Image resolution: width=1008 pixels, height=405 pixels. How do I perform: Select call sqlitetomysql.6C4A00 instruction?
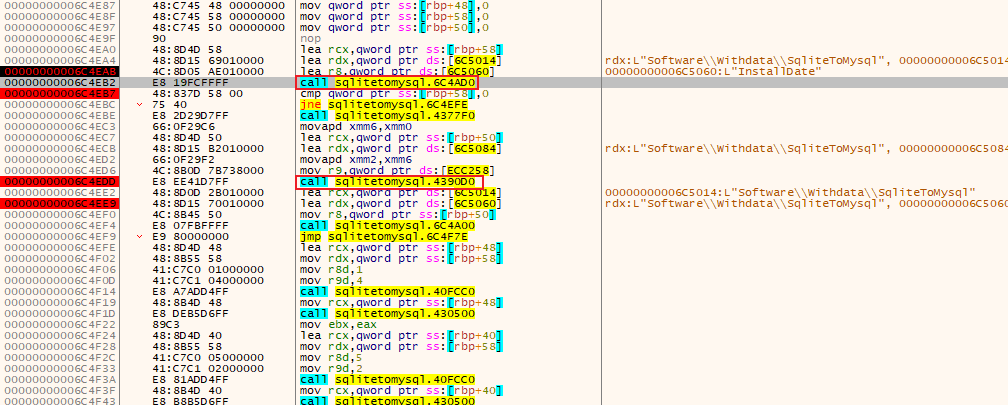point(388,226)
